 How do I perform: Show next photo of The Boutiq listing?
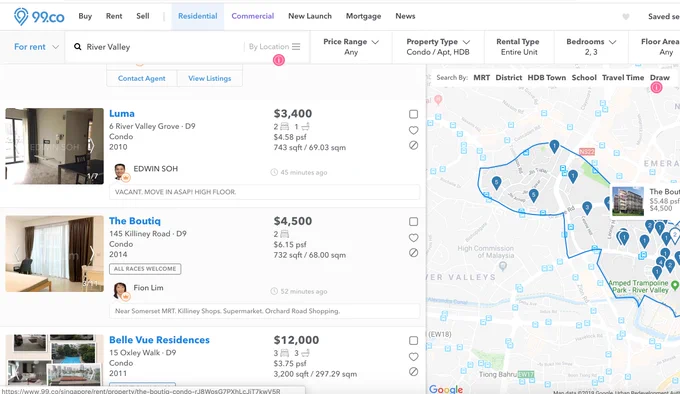pos(92,253)
